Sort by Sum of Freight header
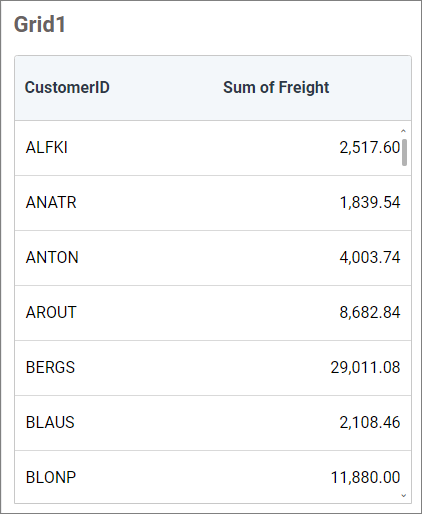This screenshot has height=514, width=422. pyautogui.click(x=276, y=87)
